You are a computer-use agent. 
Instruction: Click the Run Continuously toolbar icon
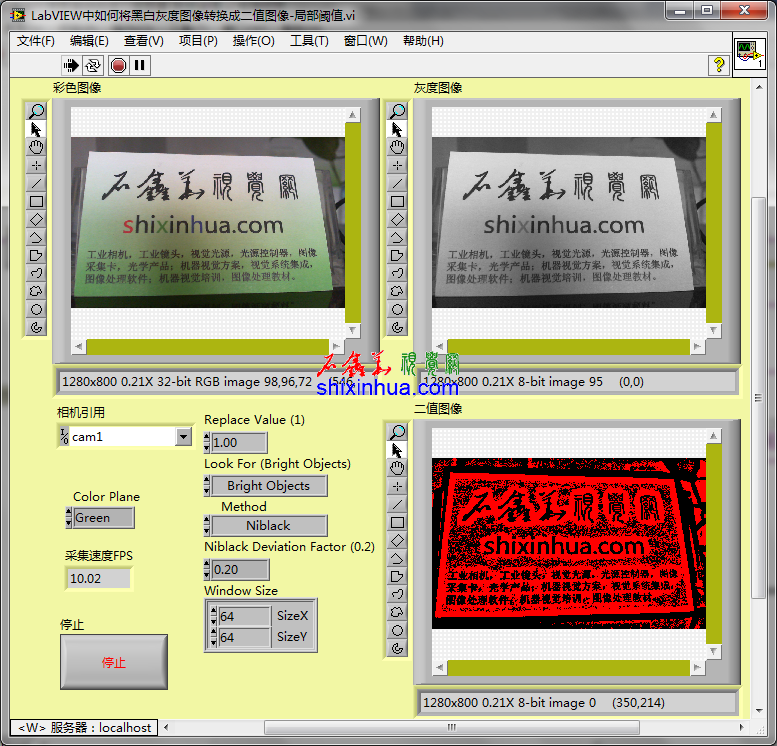coord(93,65)
